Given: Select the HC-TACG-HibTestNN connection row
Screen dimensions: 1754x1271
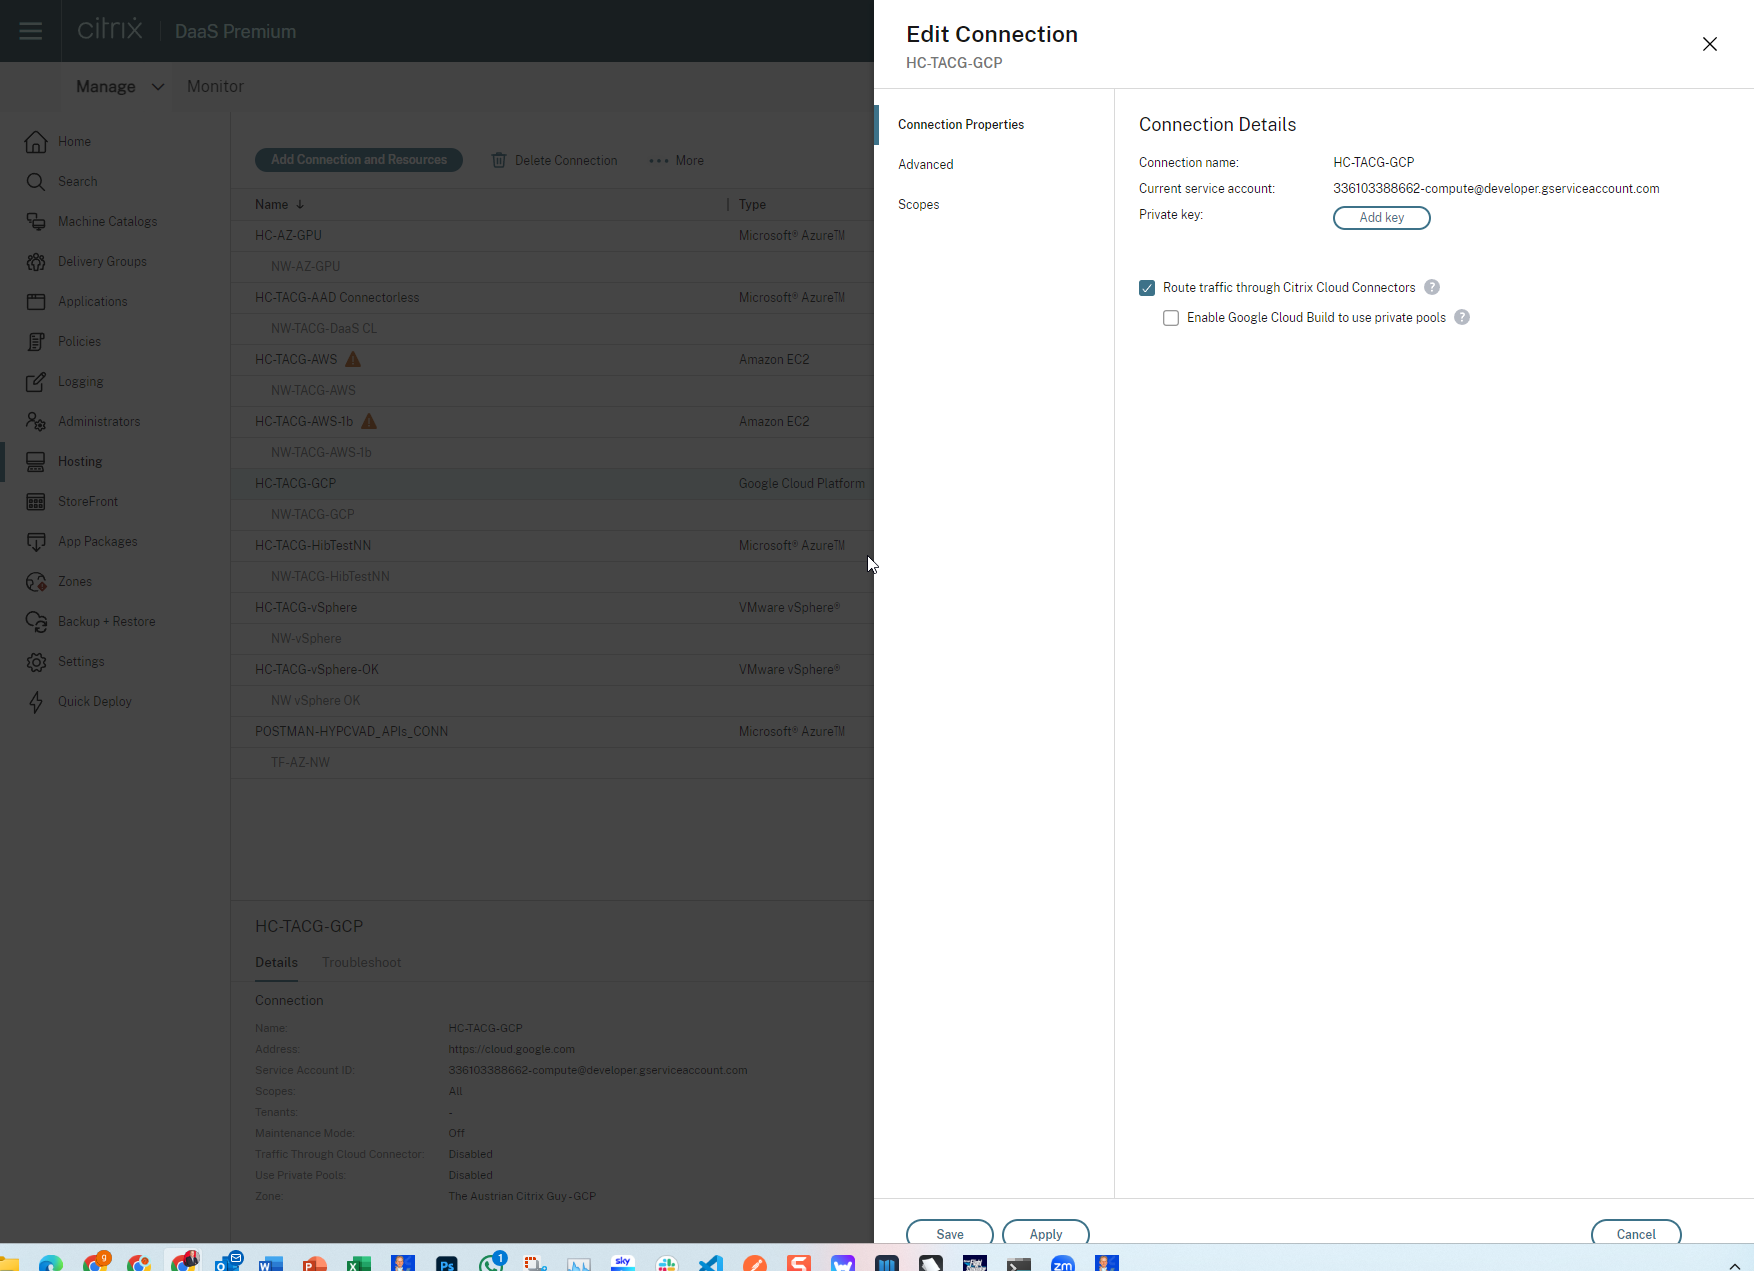Looking at the screenshot, I should [553, 545].
